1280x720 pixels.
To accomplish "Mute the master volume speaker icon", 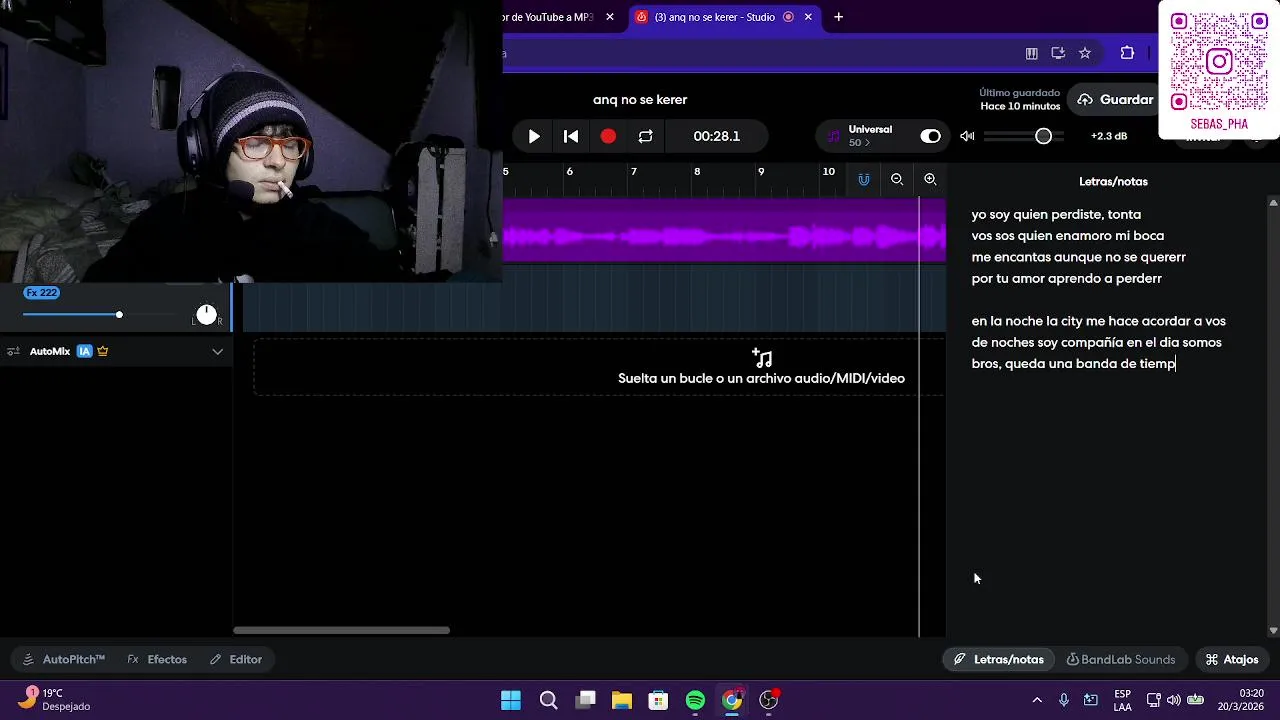I will pos(967,136).
